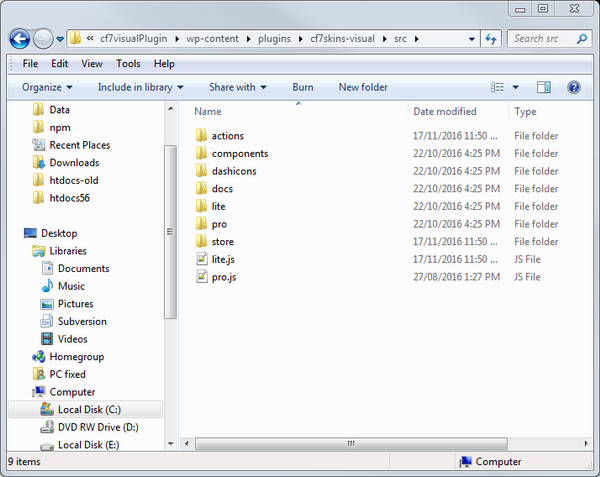Click the refresh button beside address bar

[491, 39]
